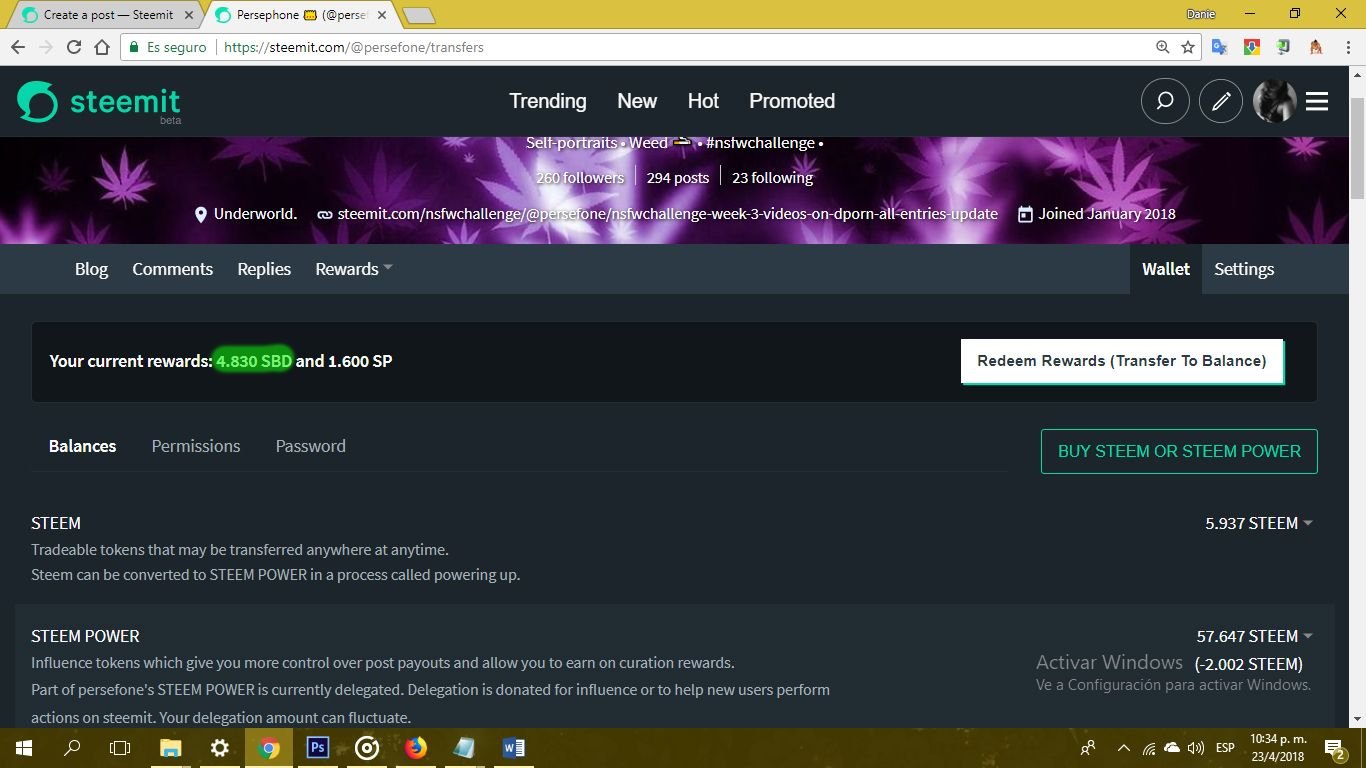Click the 4.830 SBD reward amount

coord(254,361)
